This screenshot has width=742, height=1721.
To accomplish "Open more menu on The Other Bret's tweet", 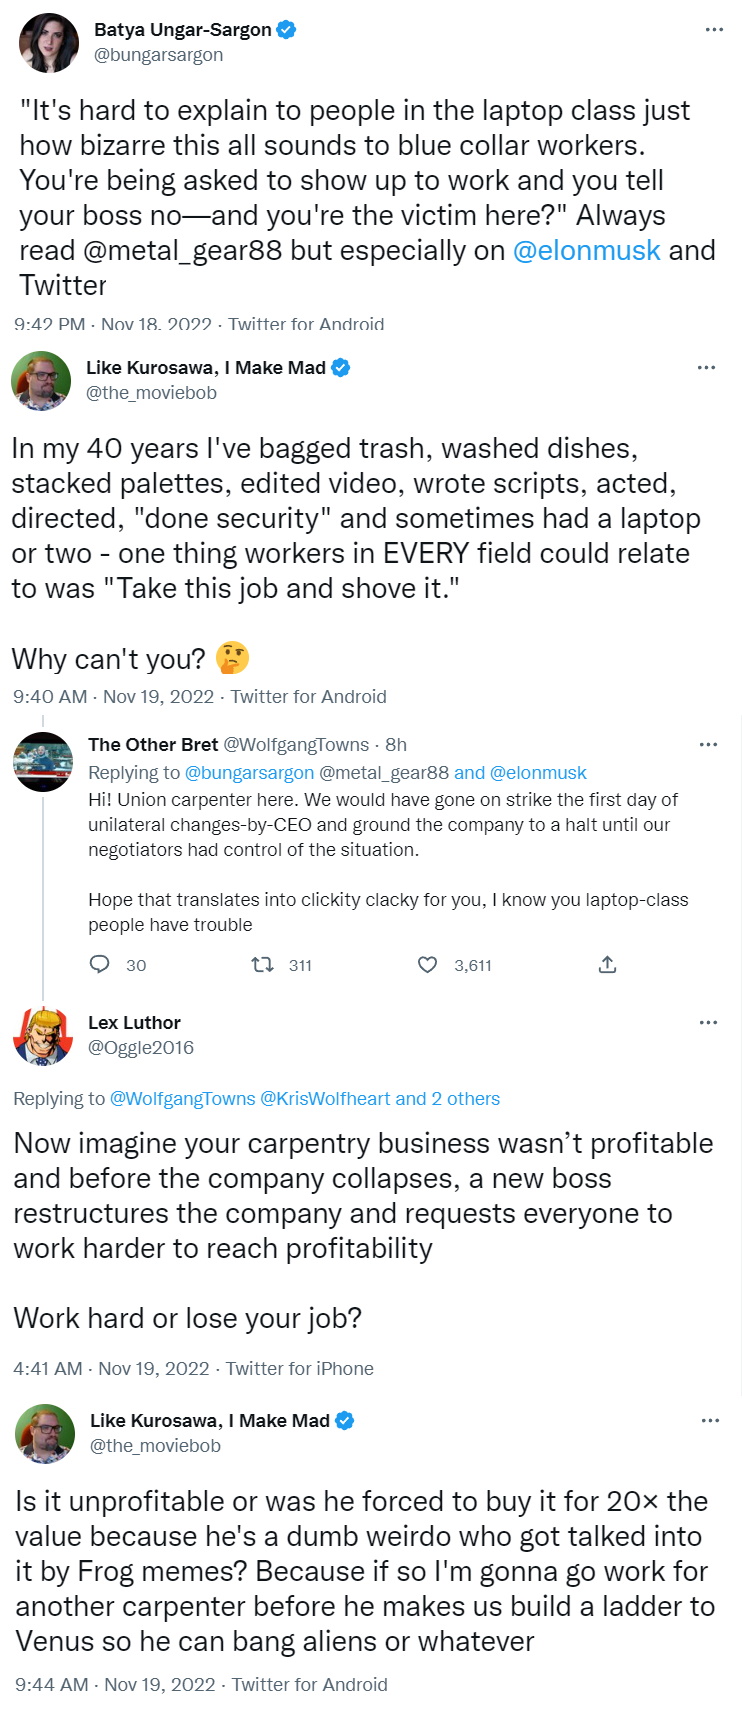I will pyautogui.click(x=708, y=745).
